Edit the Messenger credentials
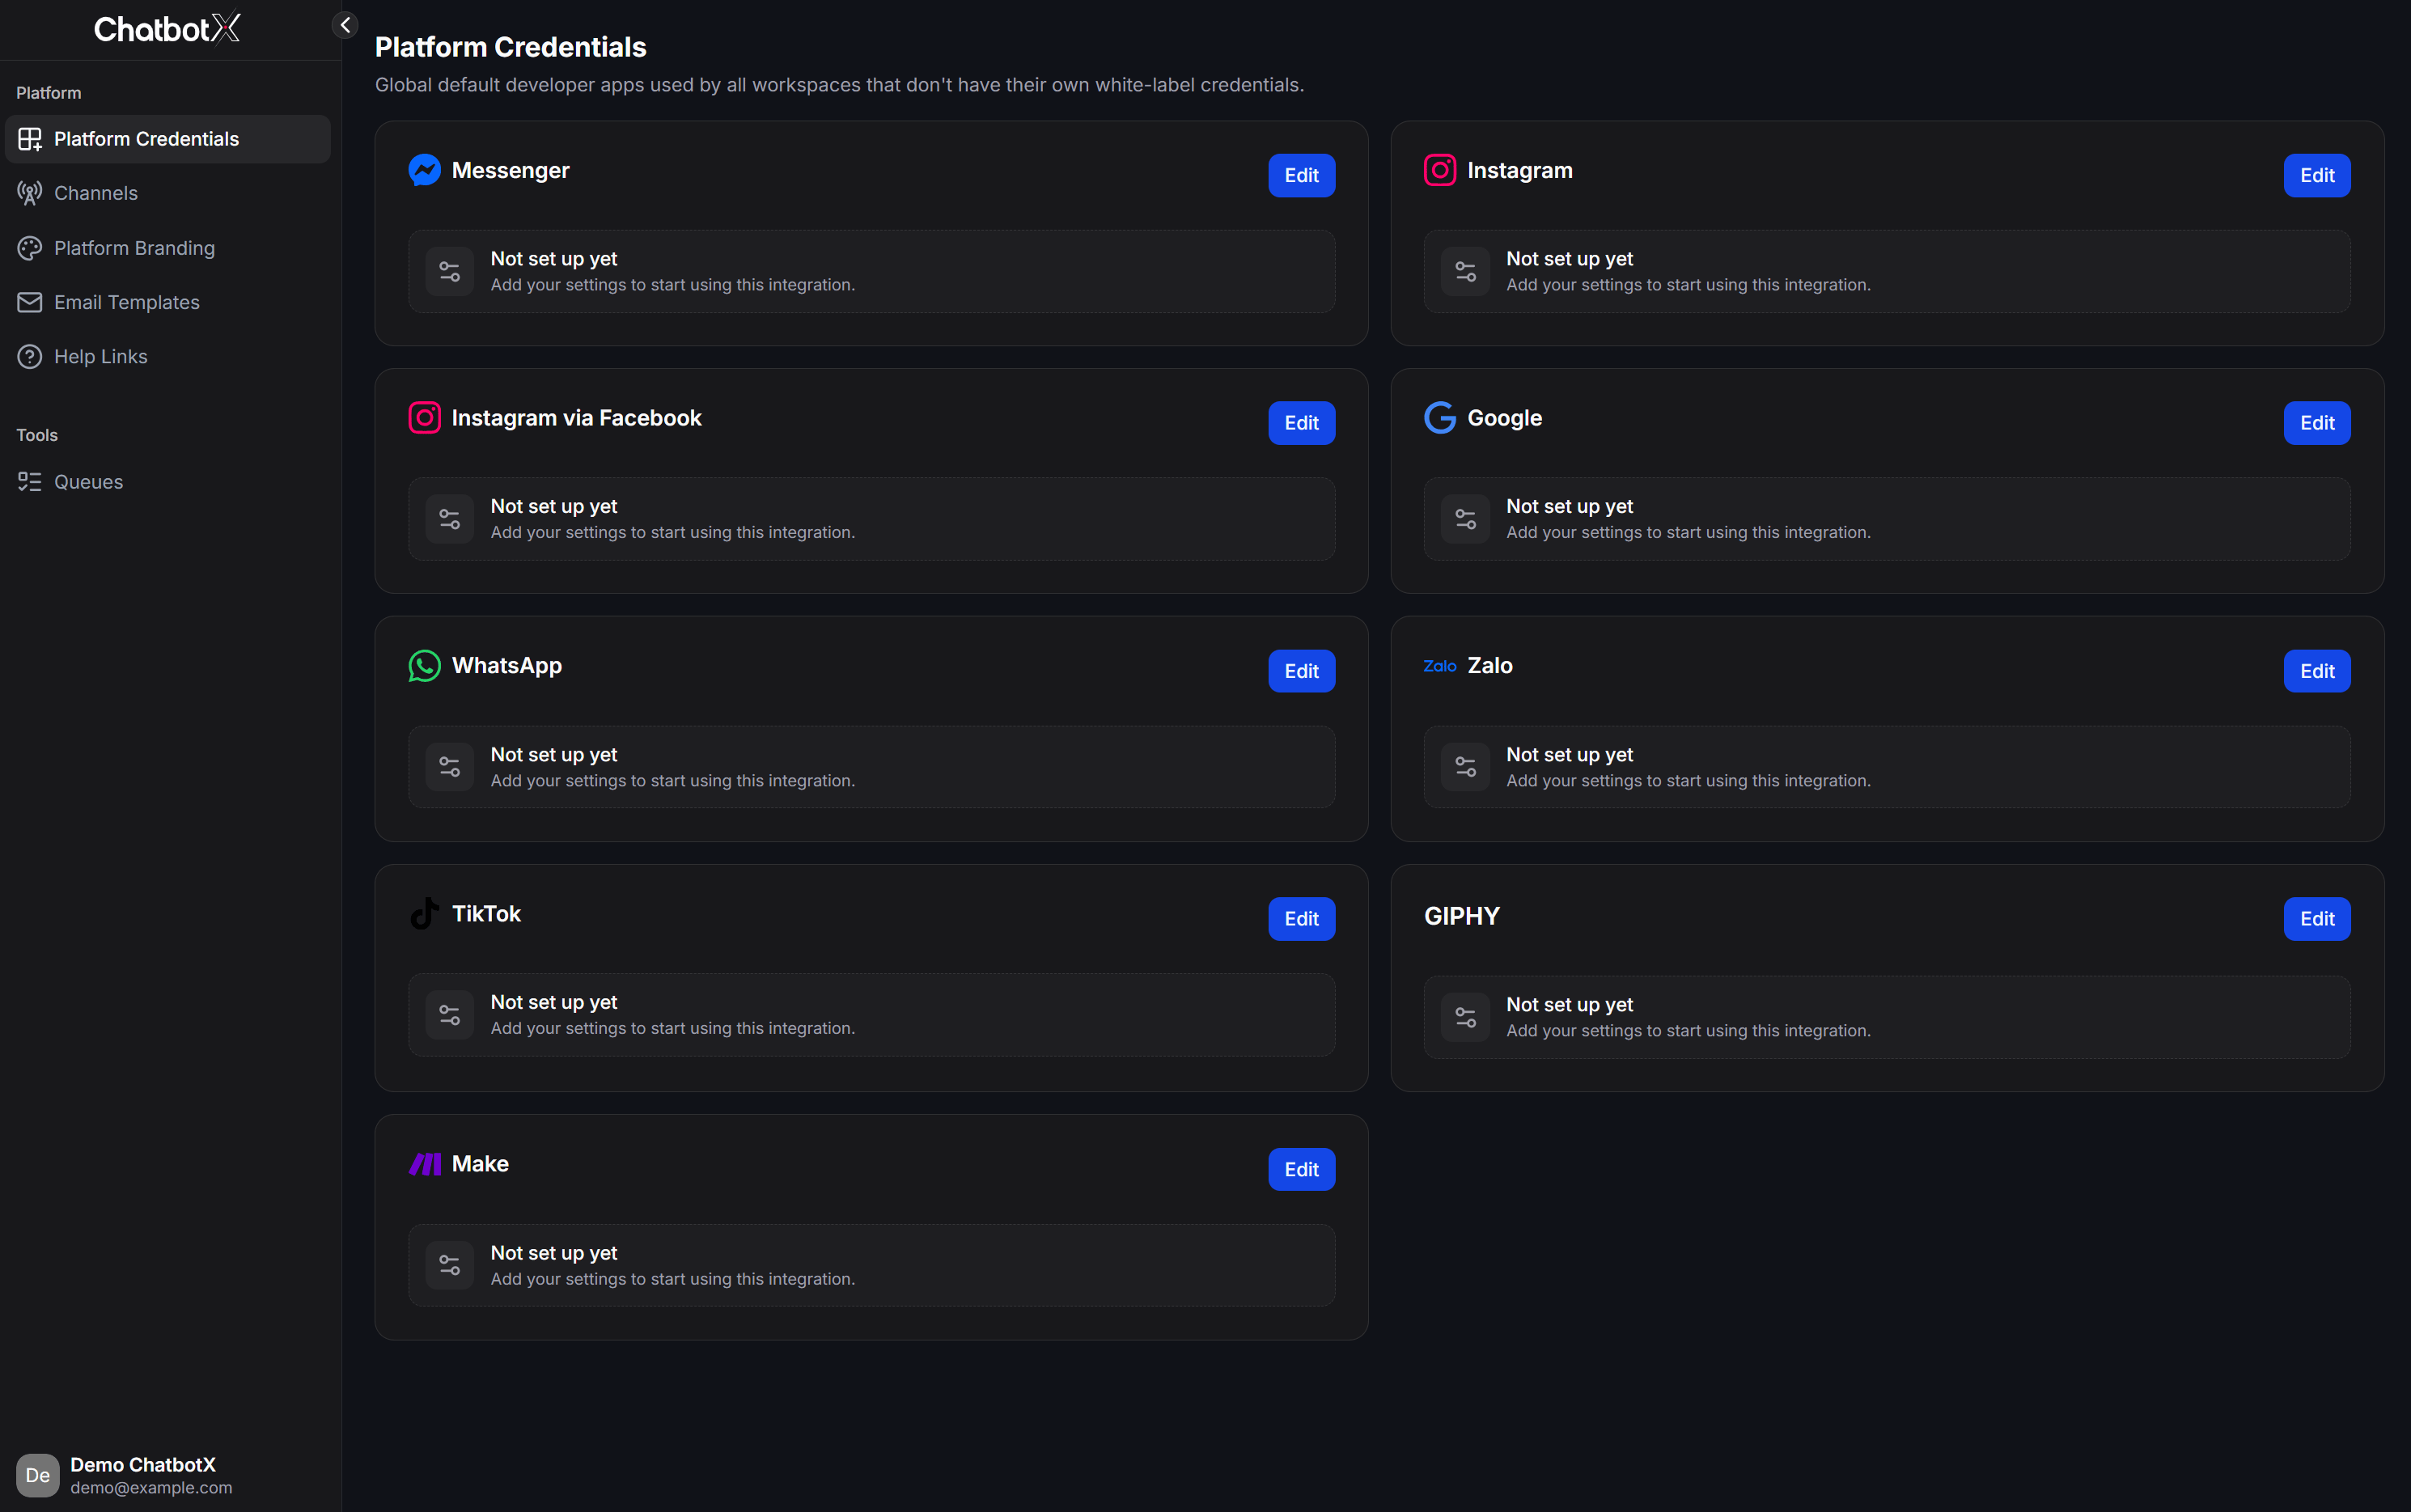Image resolution: width=2411 pixels, height=1512 pixels. click(1301, 176)
